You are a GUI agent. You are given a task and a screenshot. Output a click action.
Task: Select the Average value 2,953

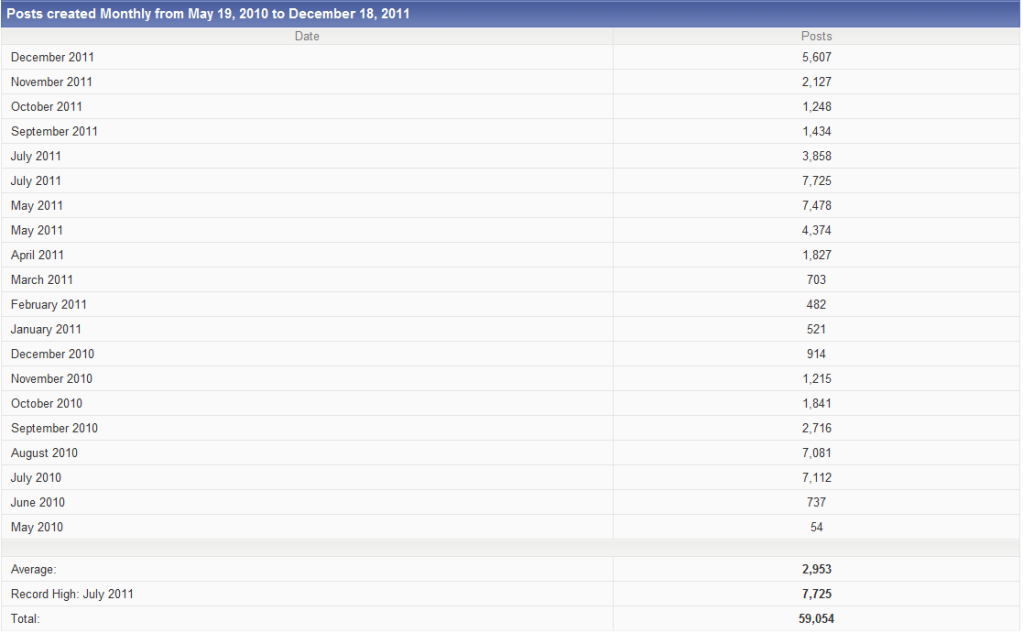(816, 569)
